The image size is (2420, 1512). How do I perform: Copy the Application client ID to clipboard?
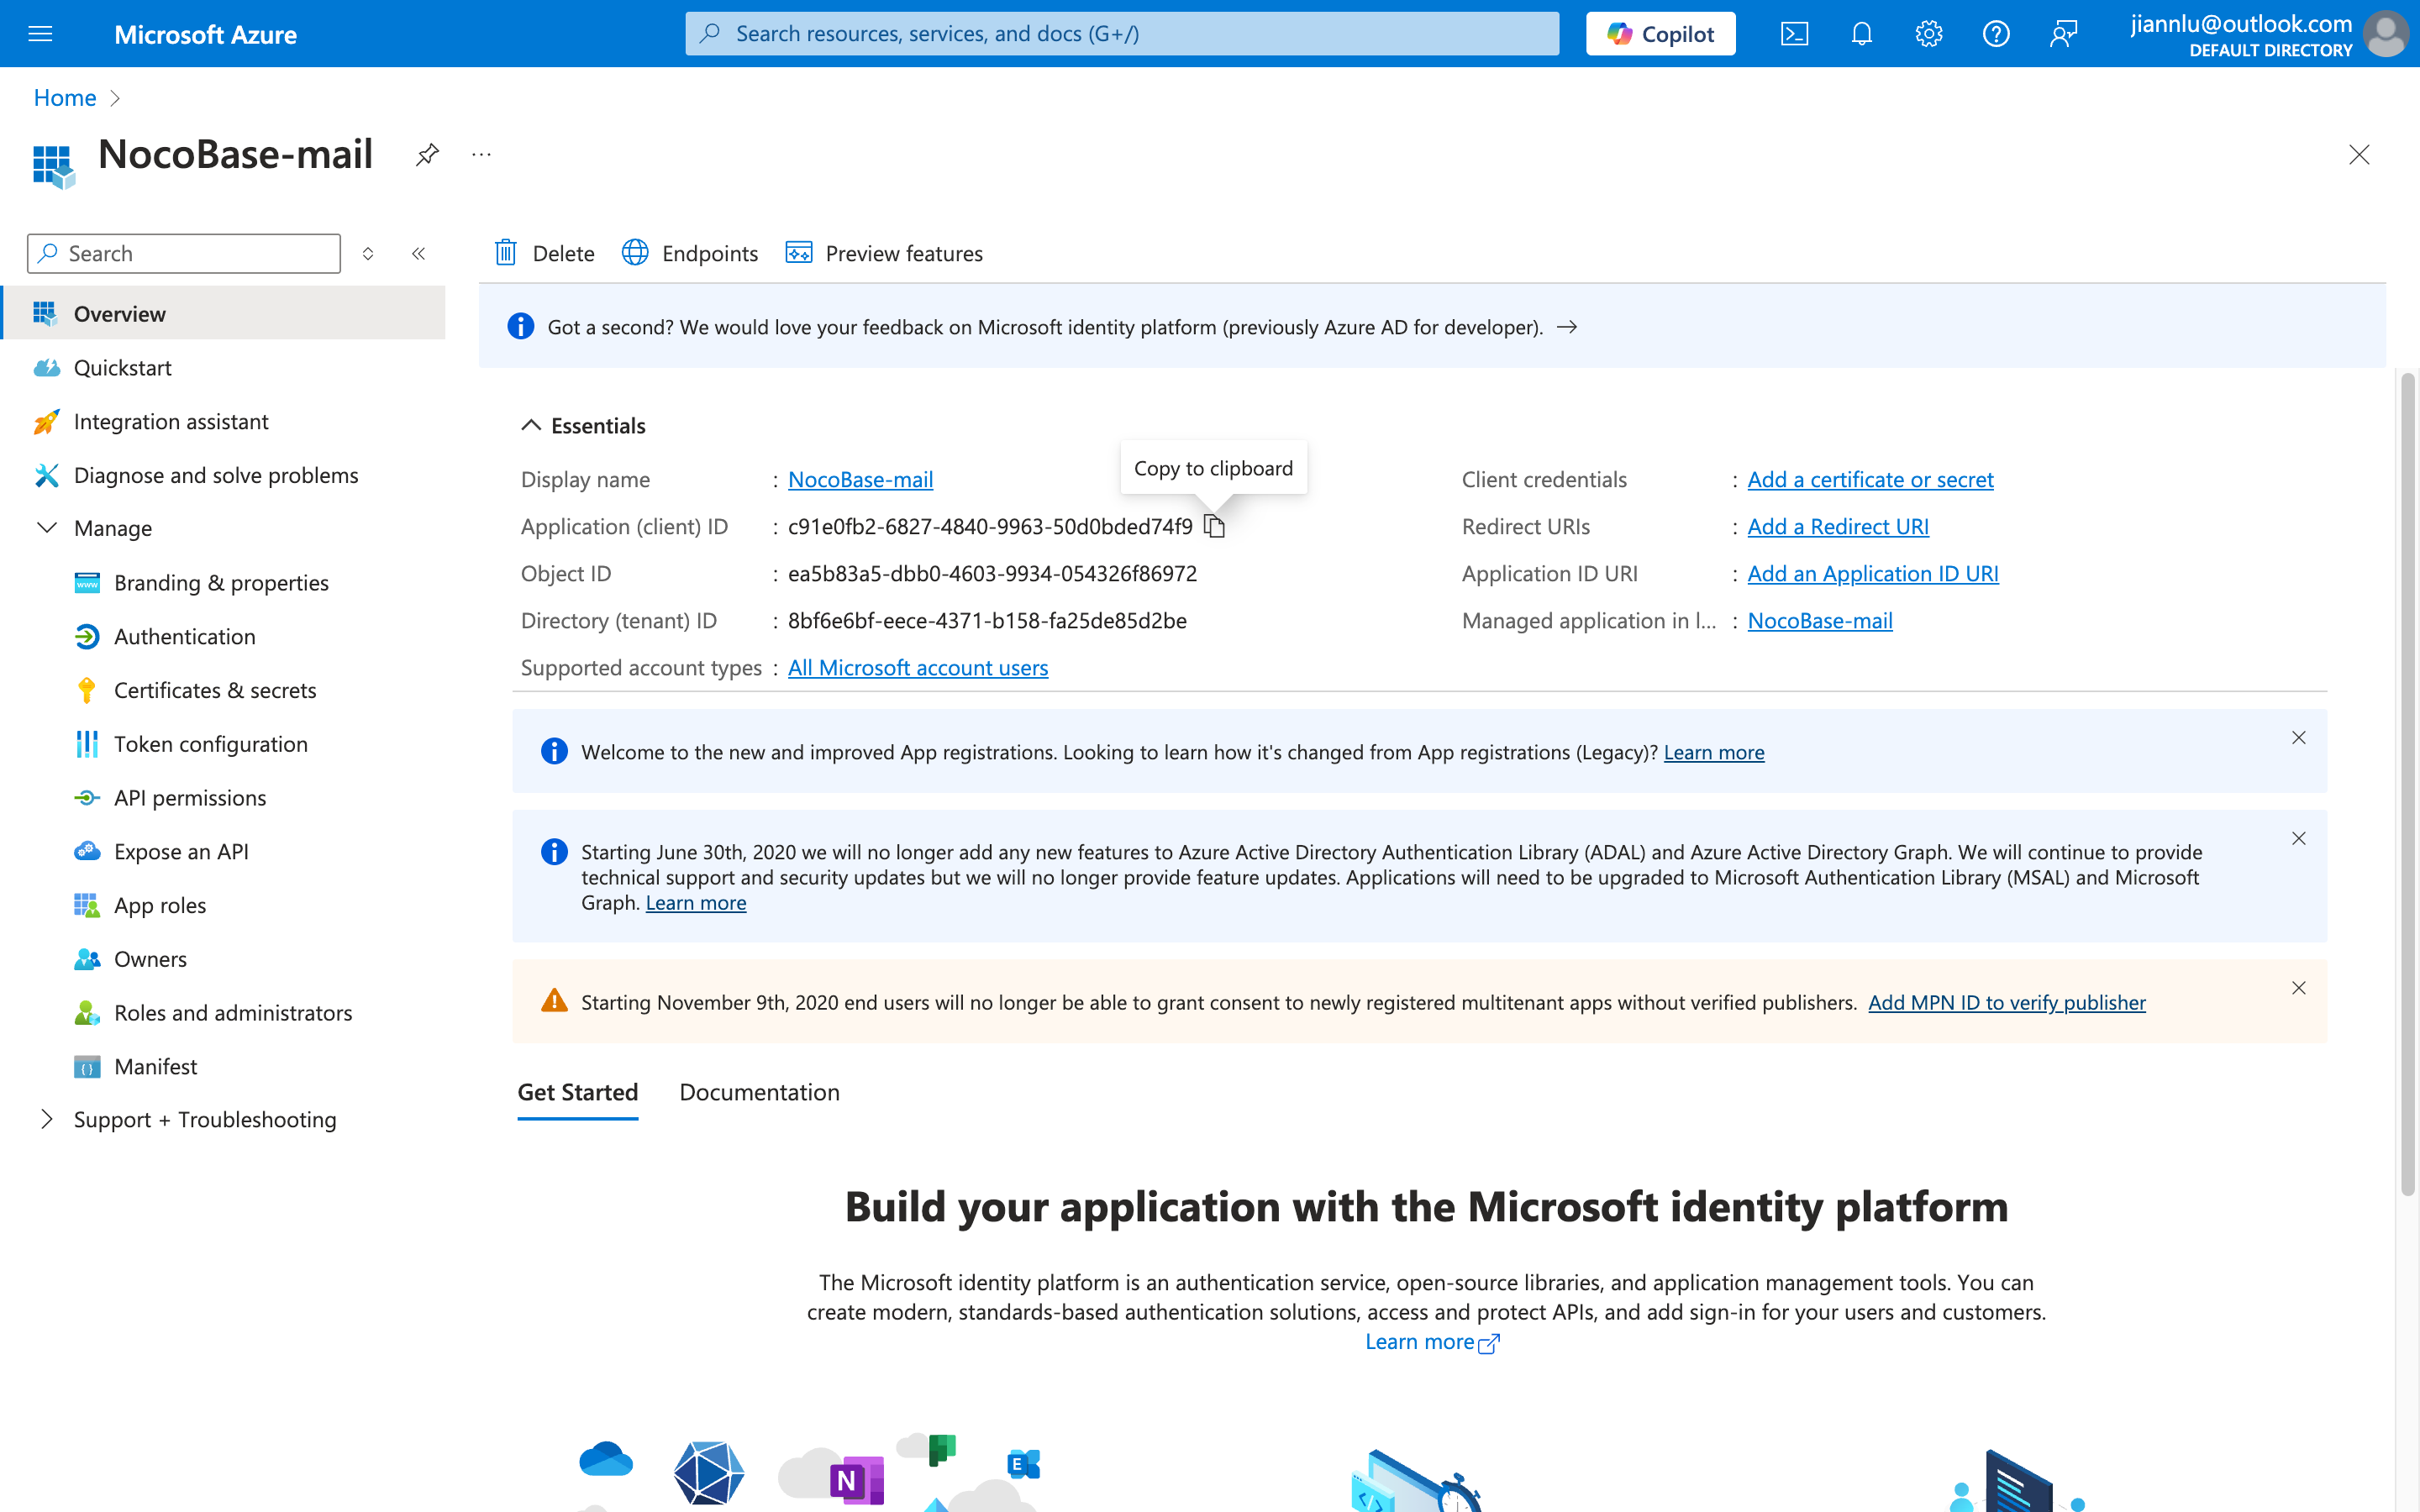tap(1214, 526)
